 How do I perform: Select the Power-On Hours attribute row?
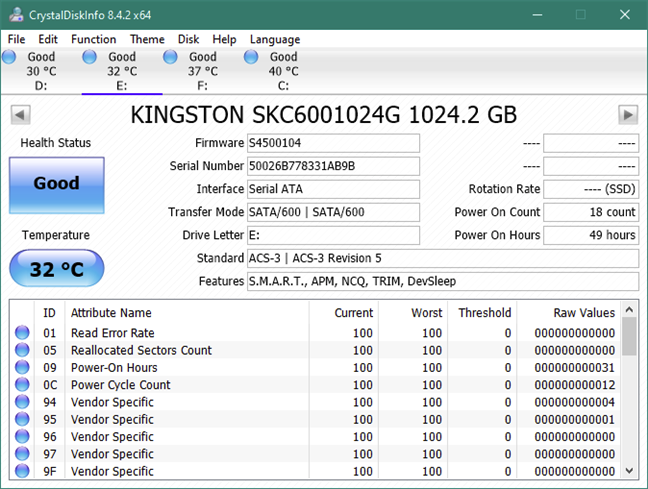tap(315, 367)
